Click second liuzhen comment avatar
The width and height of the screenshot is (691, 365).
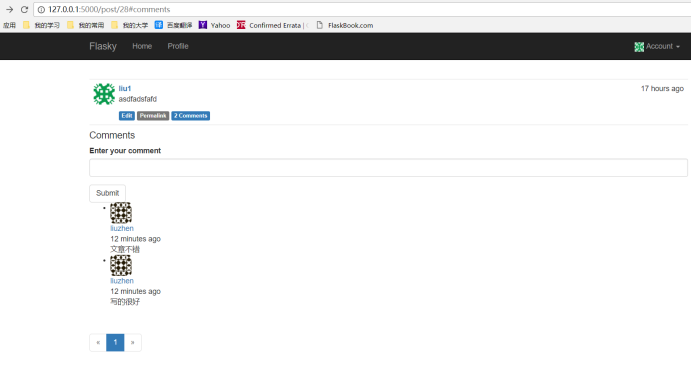pos(121,265)
